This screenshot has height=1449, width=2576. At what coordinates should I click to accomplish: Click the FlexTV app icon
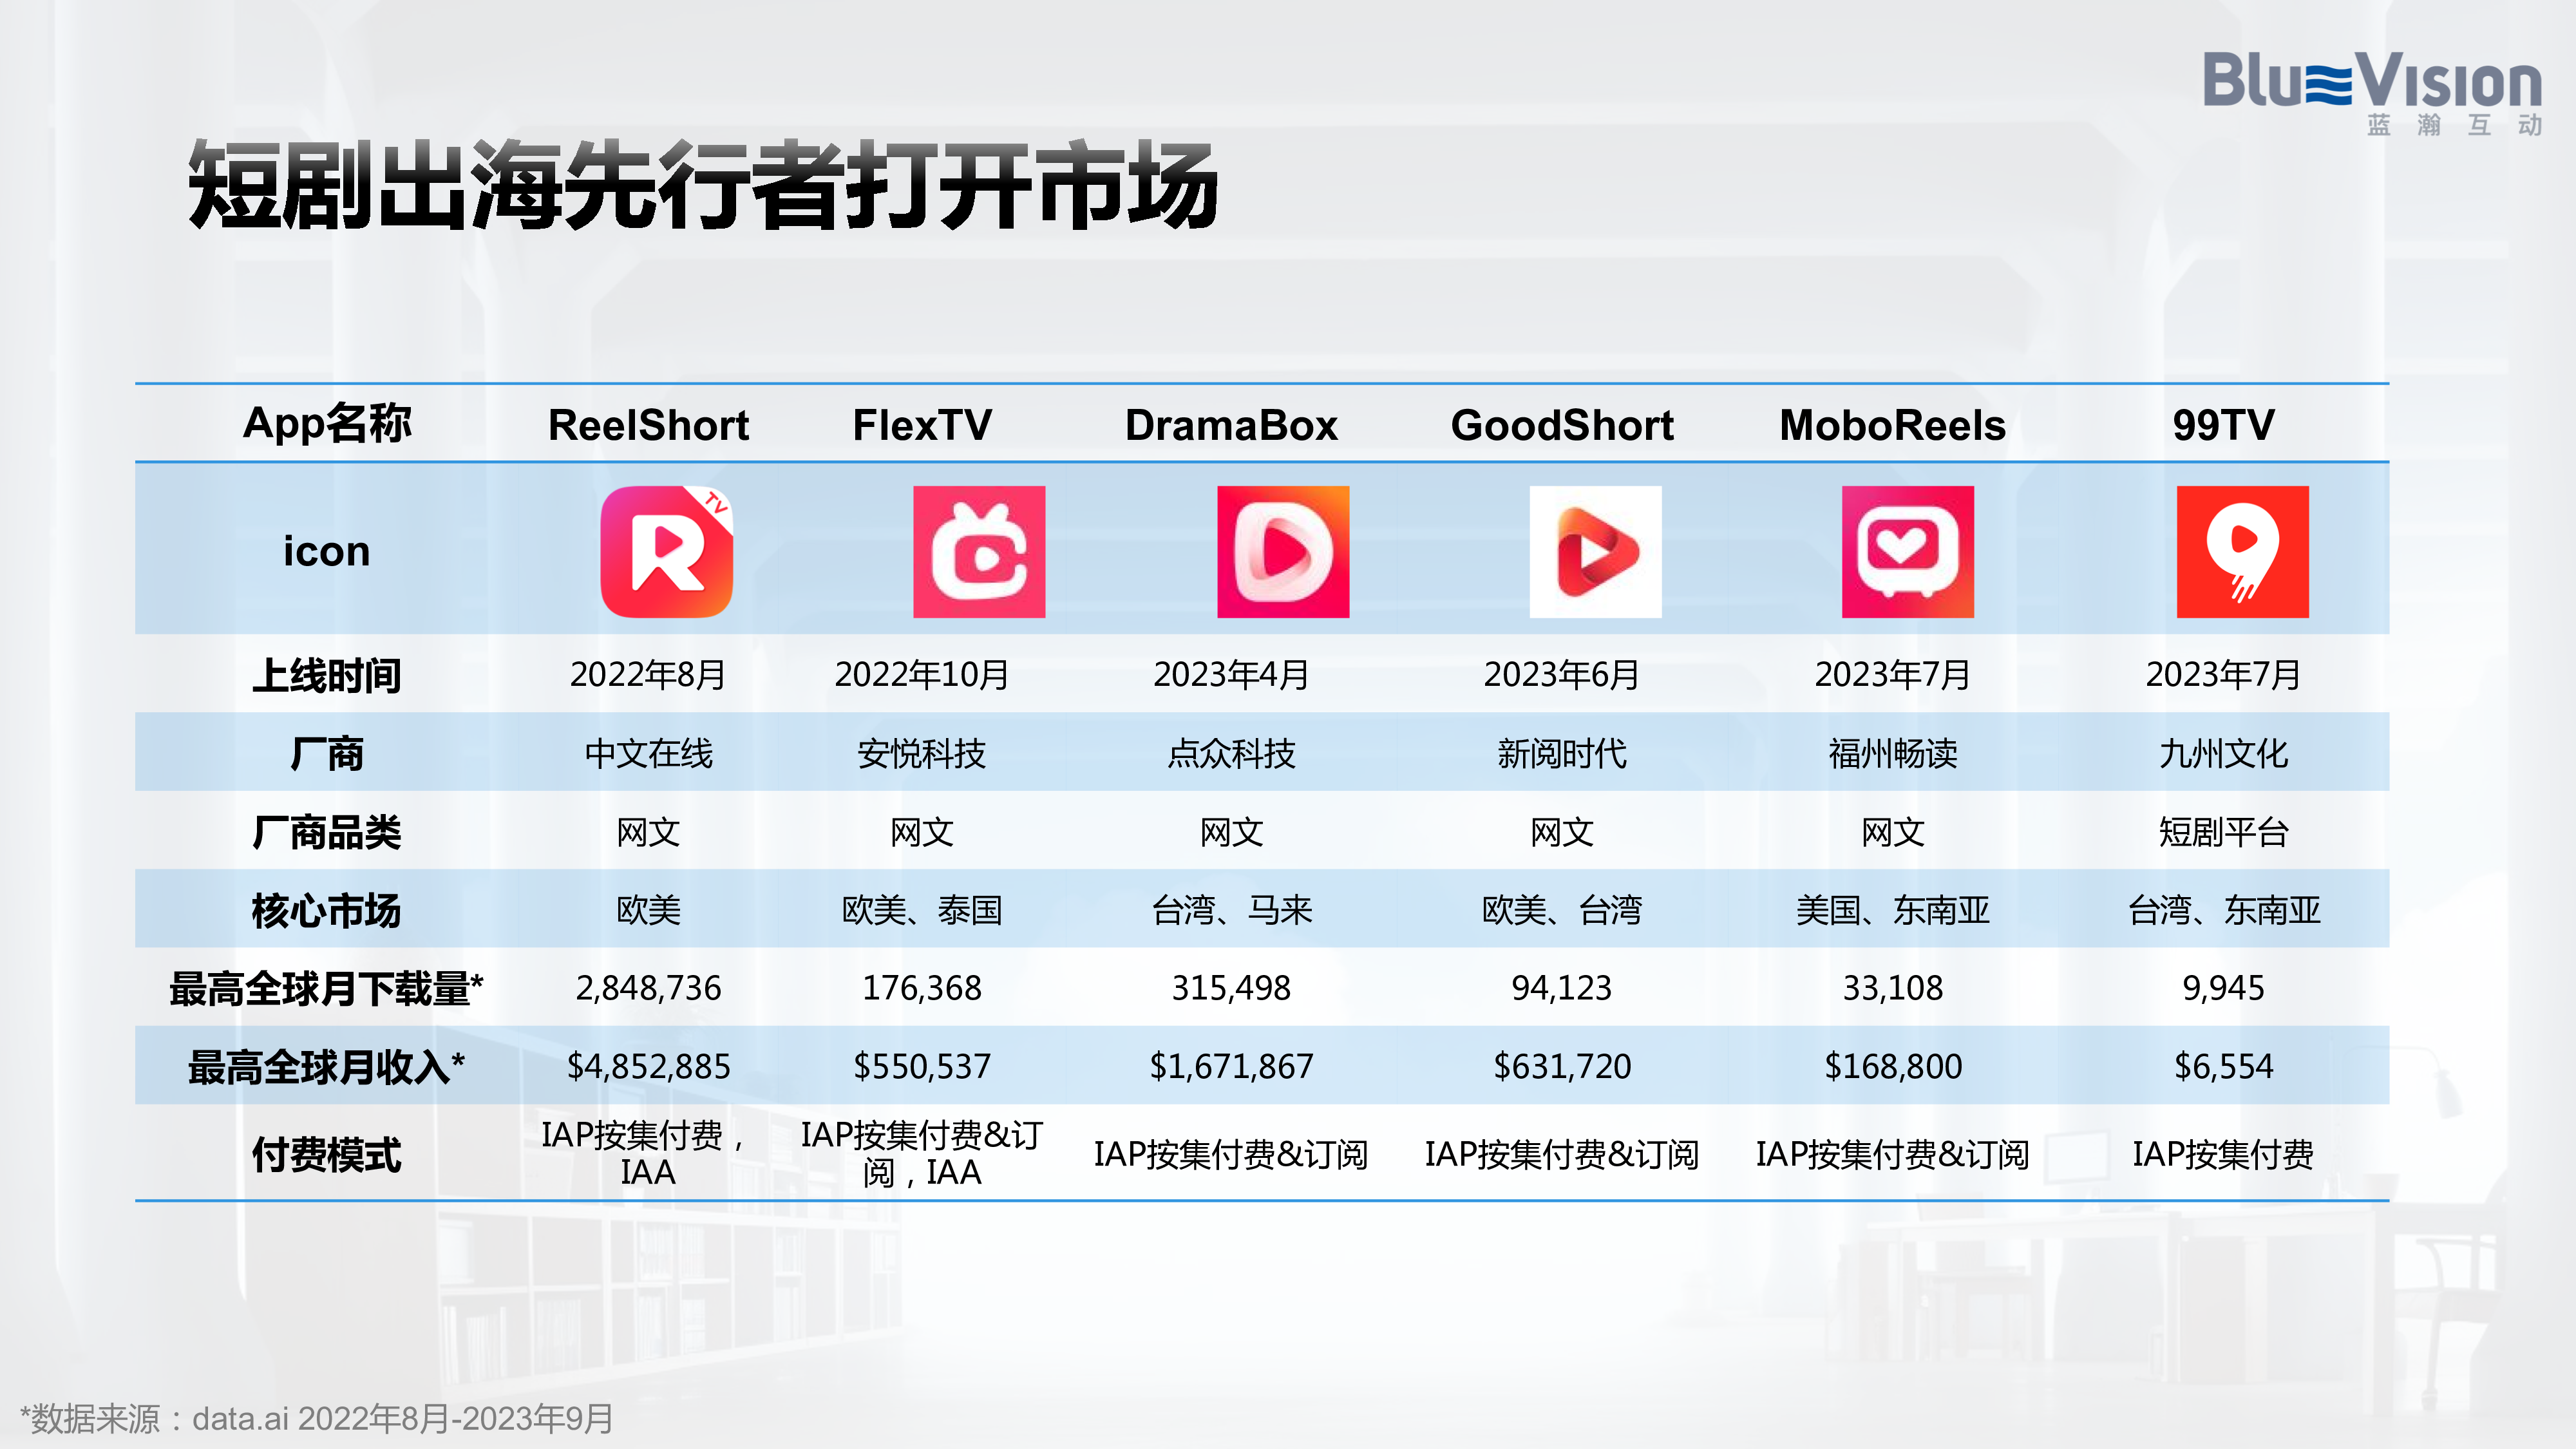tap(979, 552)
